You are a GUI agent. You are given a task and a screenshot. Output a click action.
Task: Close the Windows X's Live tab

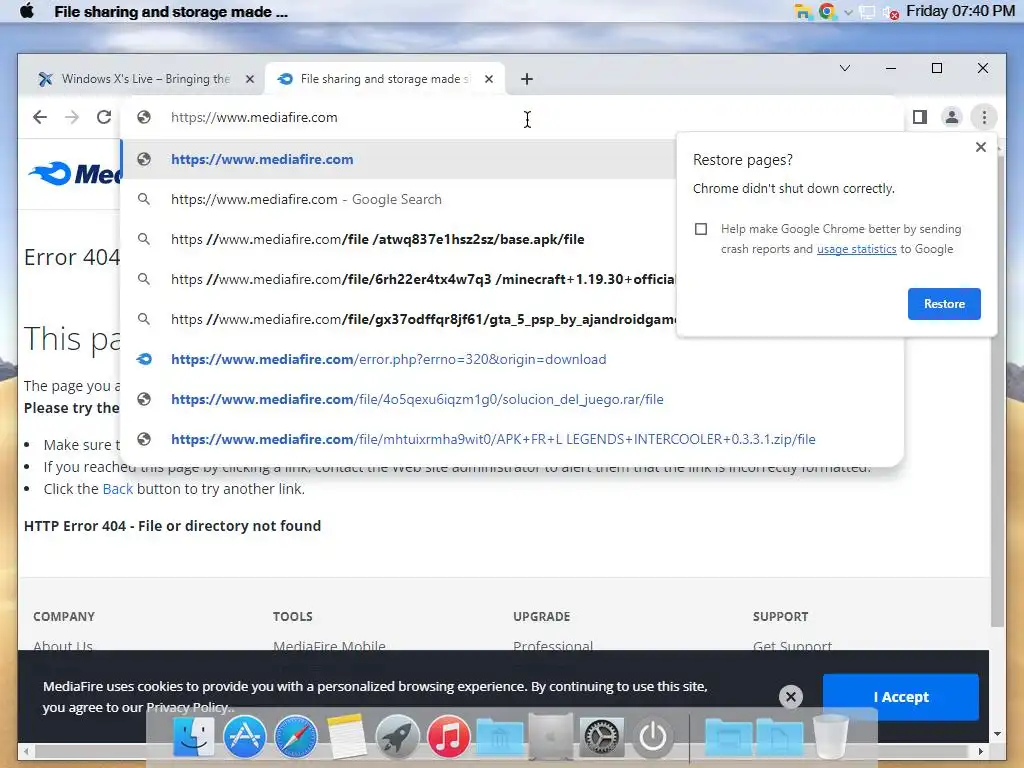pyautogui.click(x=249, y=79)
